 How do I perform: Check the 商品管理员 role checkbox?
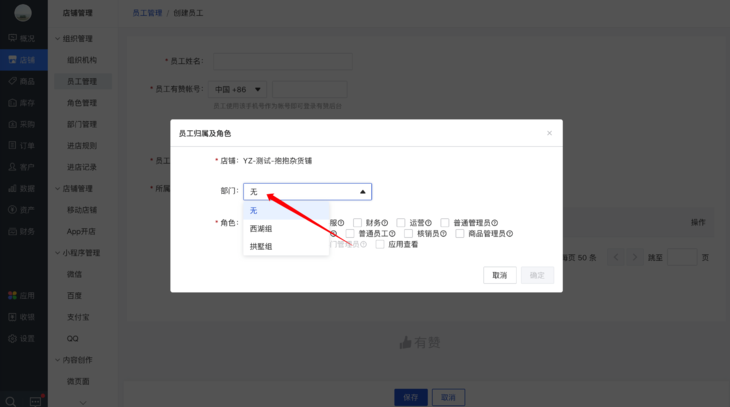click(460, 233)
